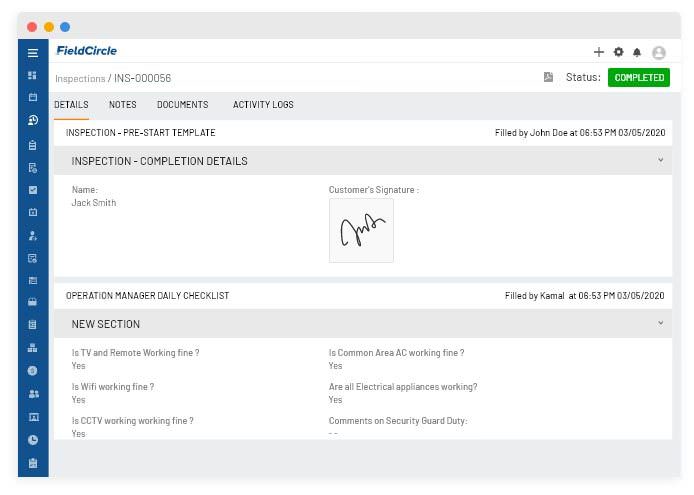Click 'Is Wifi working fine ?' question
Image resolution: width=694 pixels, height=495 pixels.
tap(113, 387)
